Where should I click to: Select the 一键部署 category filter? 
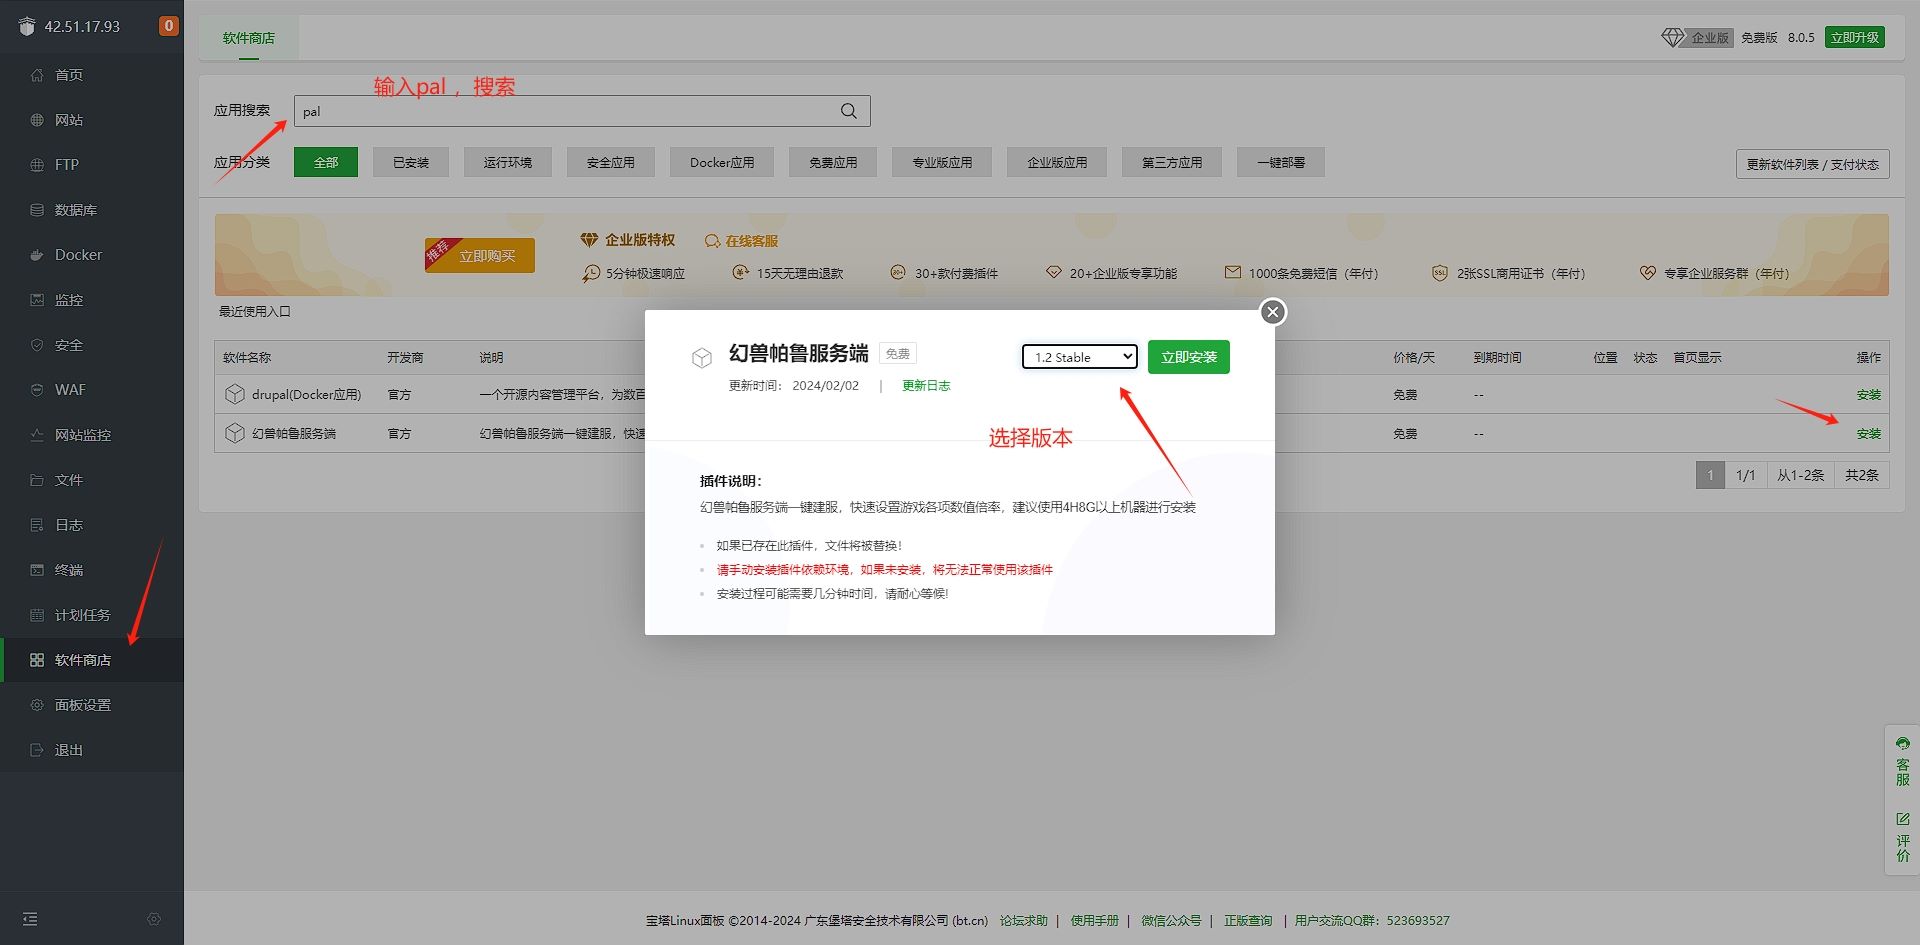1281,162
